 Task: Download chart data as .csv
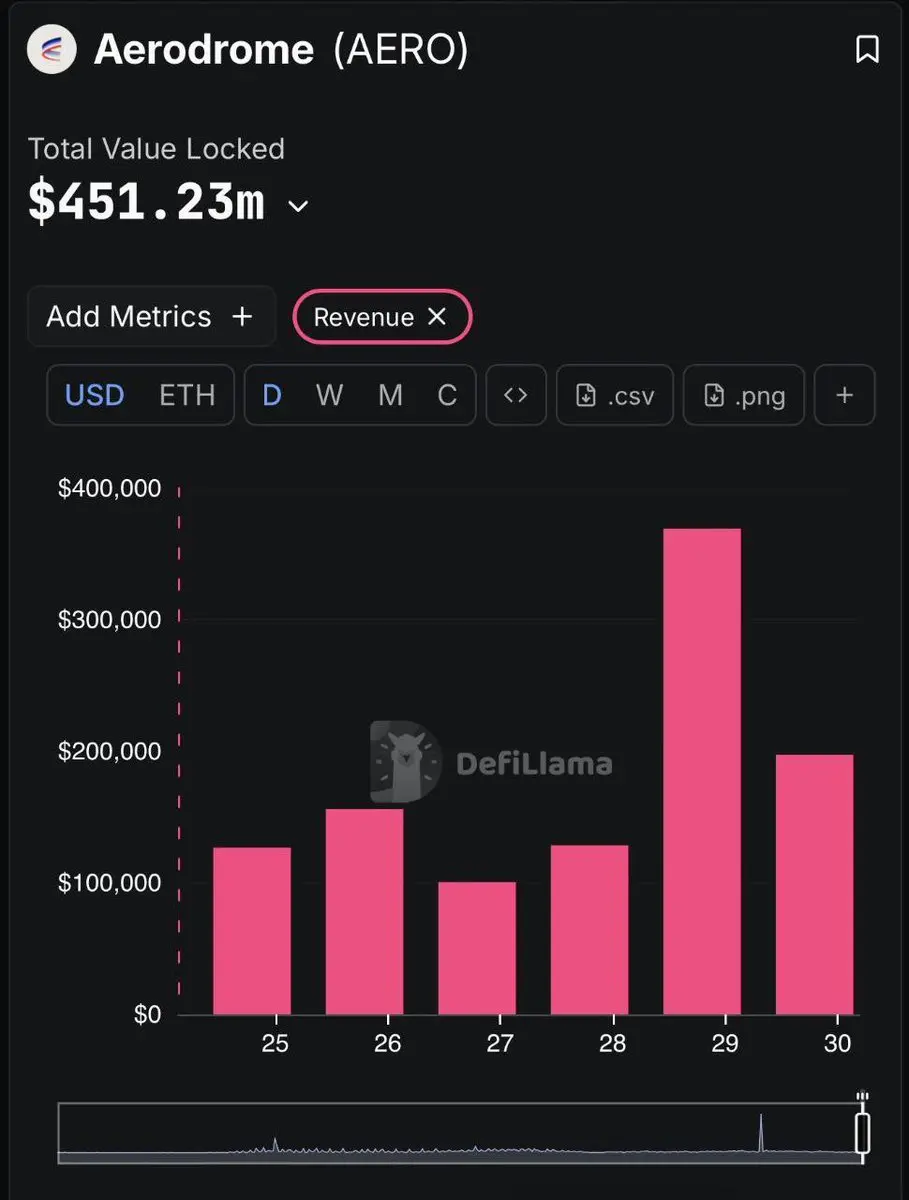coord(615,395)
